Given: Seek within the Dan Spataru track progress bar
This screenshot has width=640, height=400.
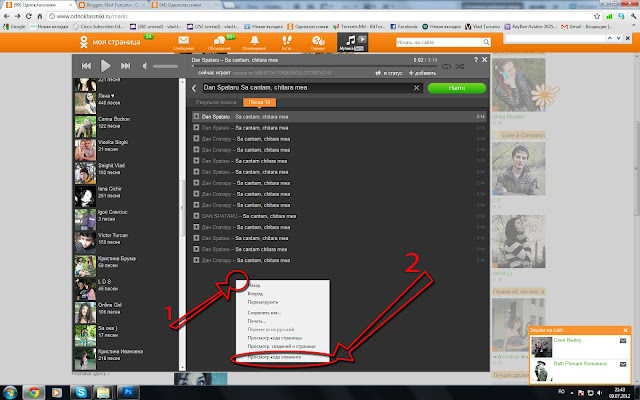Looking at the screenshot, I should click(314, 65).
